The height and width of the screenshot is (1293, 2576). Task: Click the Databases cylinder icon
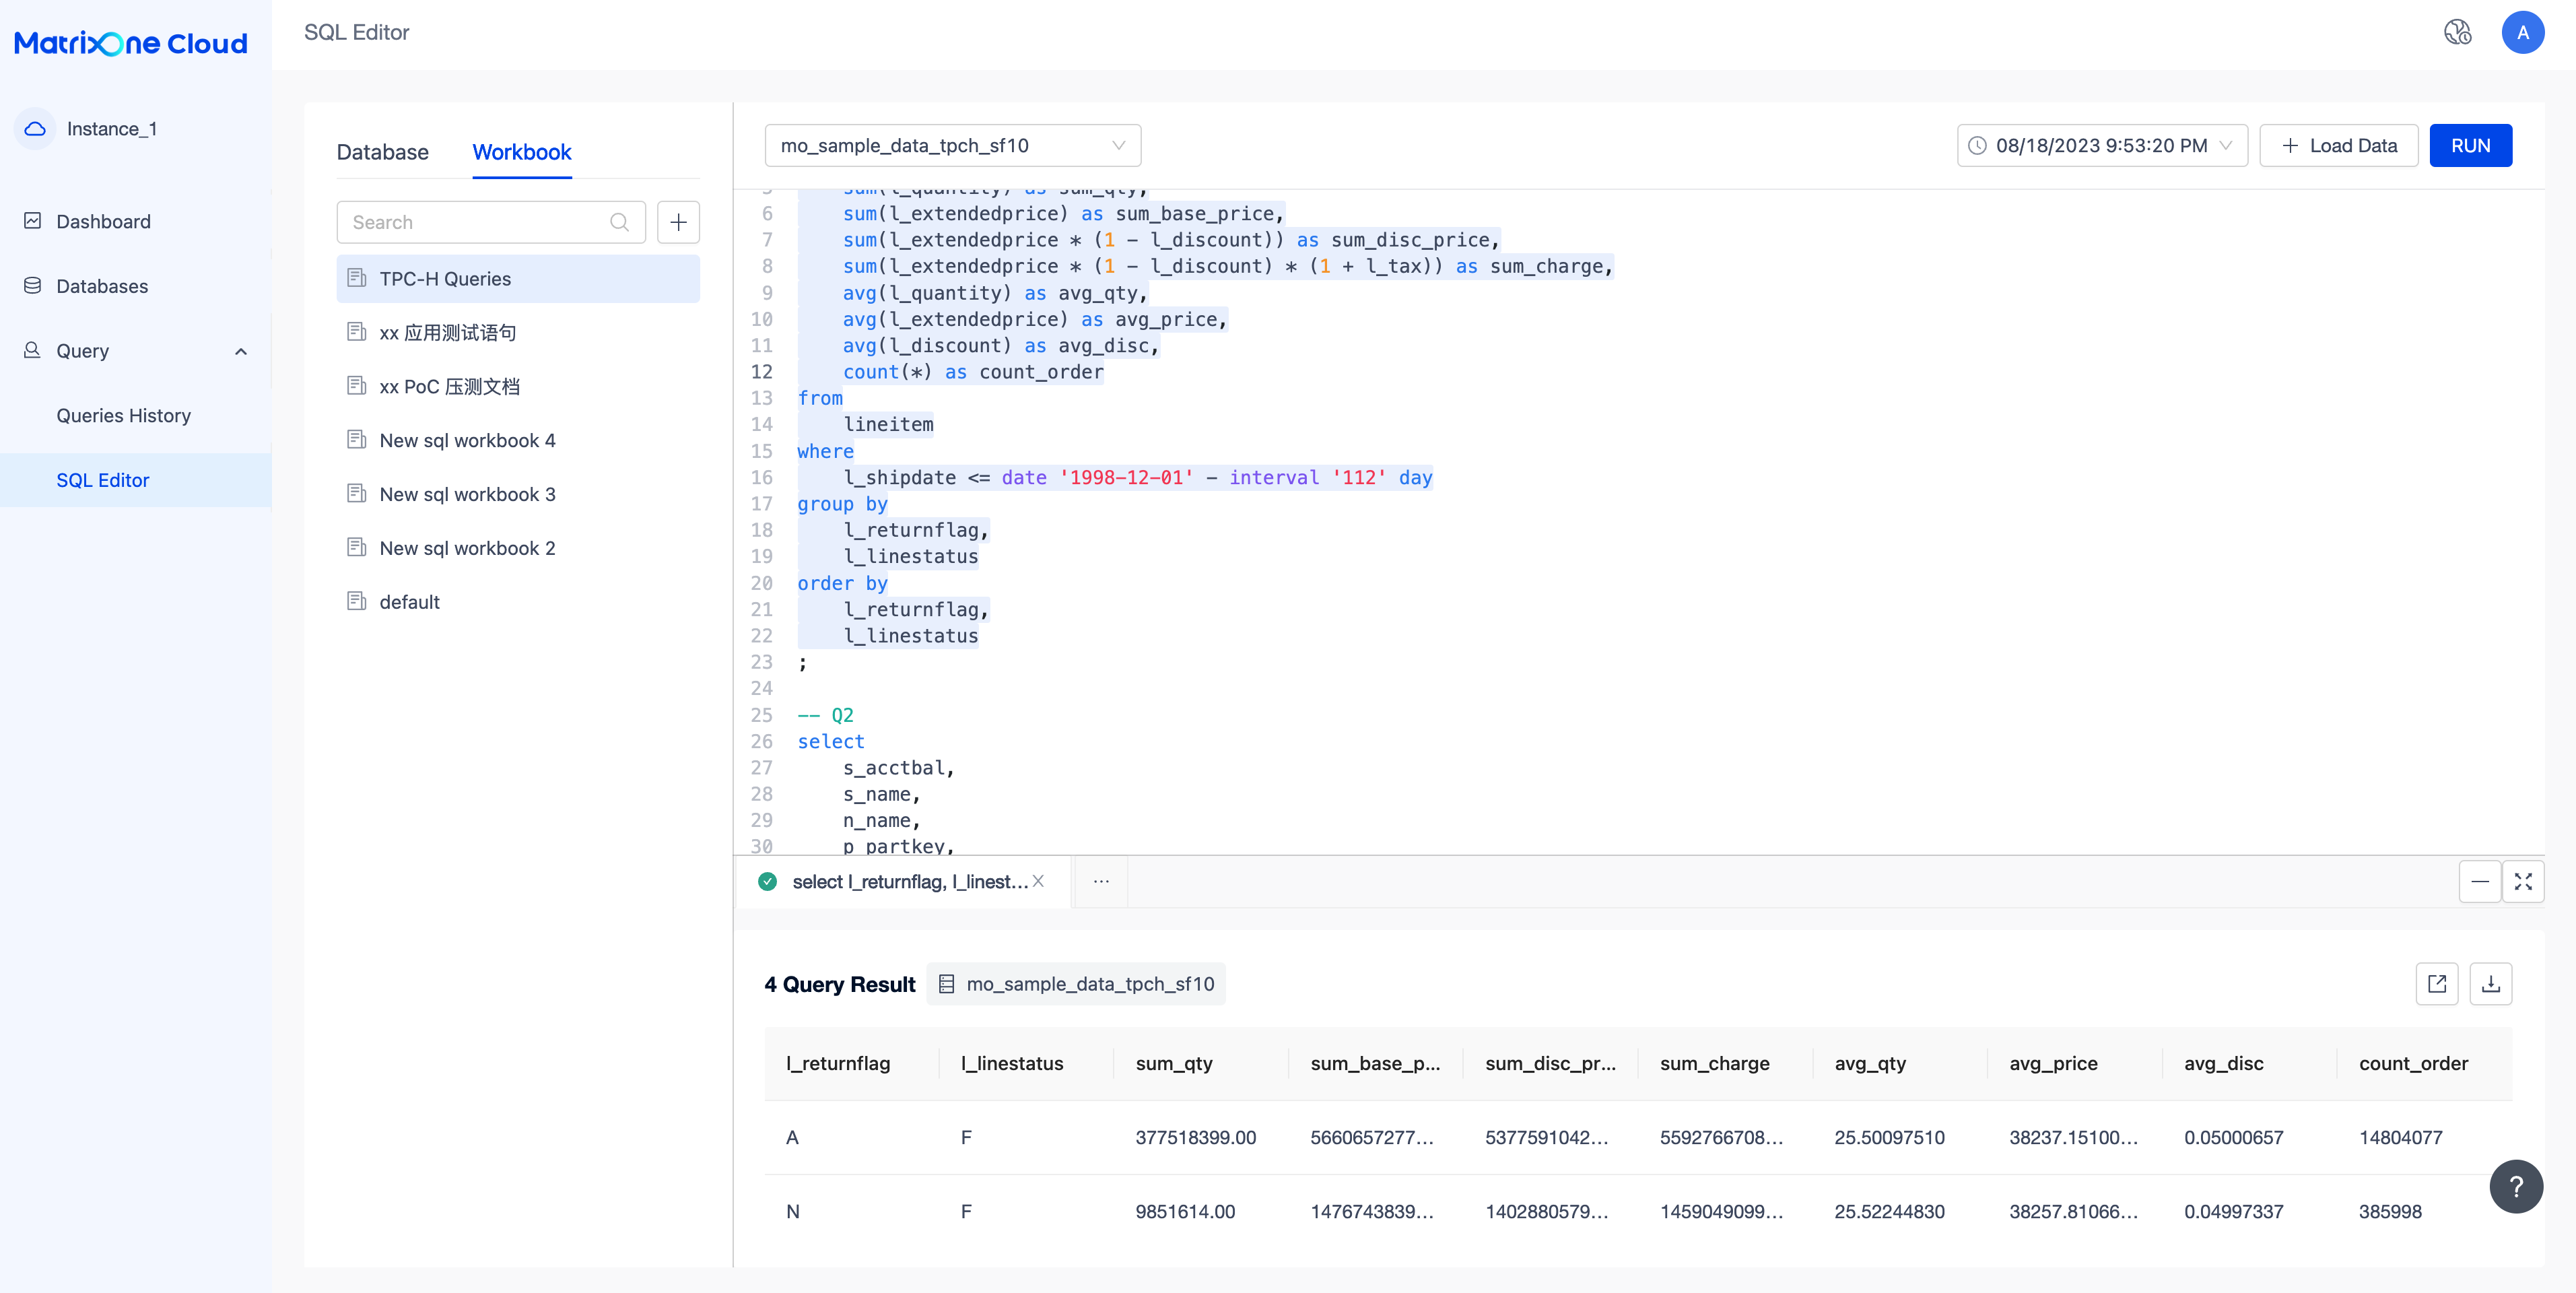point(33,286)
